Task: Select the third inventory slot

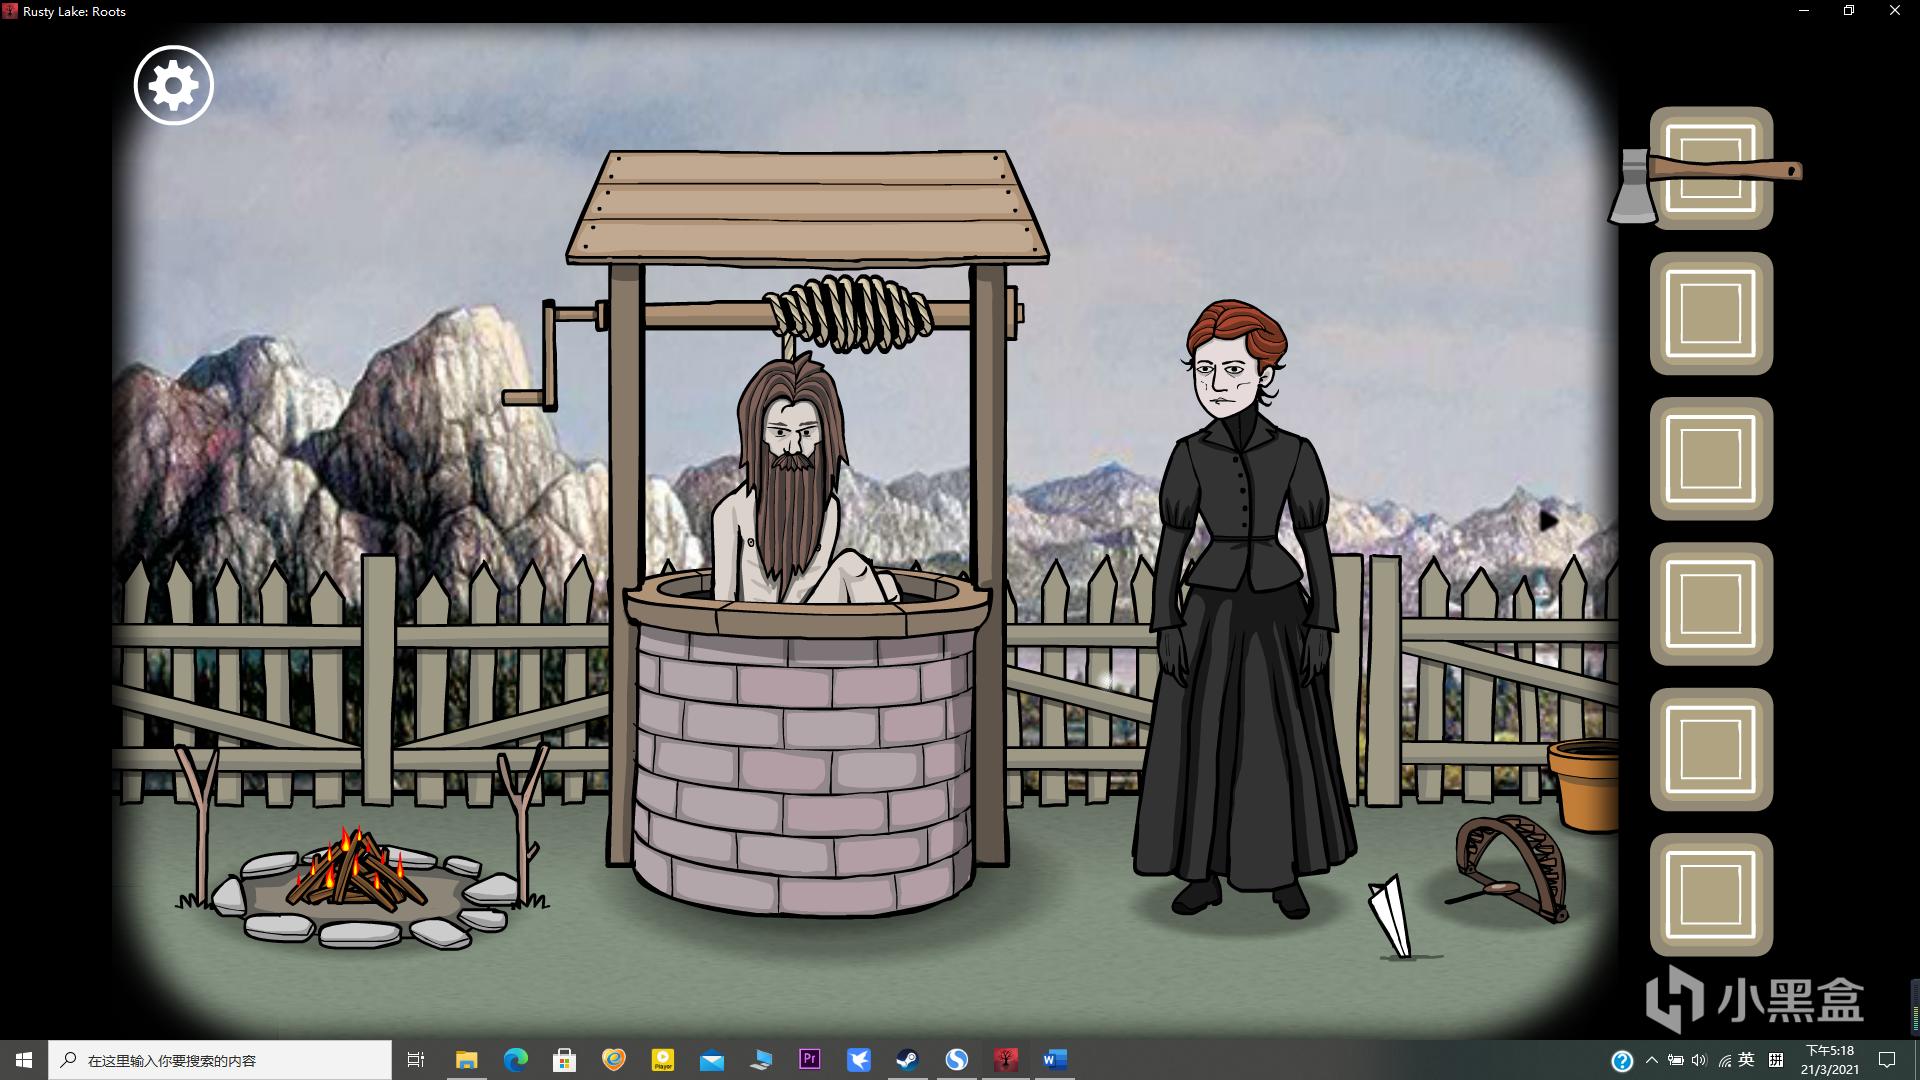Action: click(x=1710, y=459)
